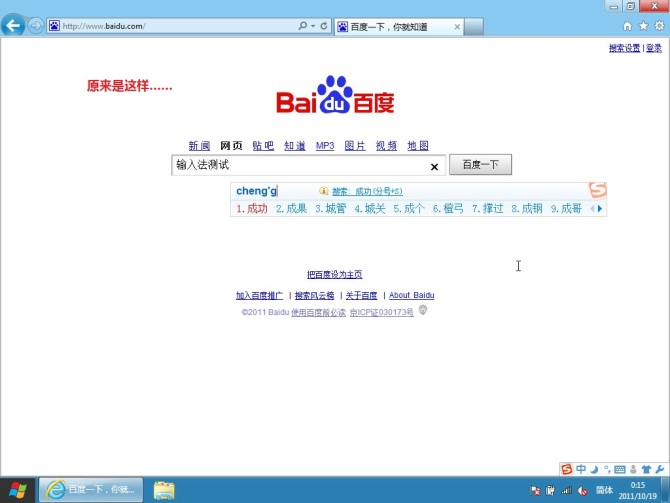Toggle half/full width moon icon

[x=594, y=470]
